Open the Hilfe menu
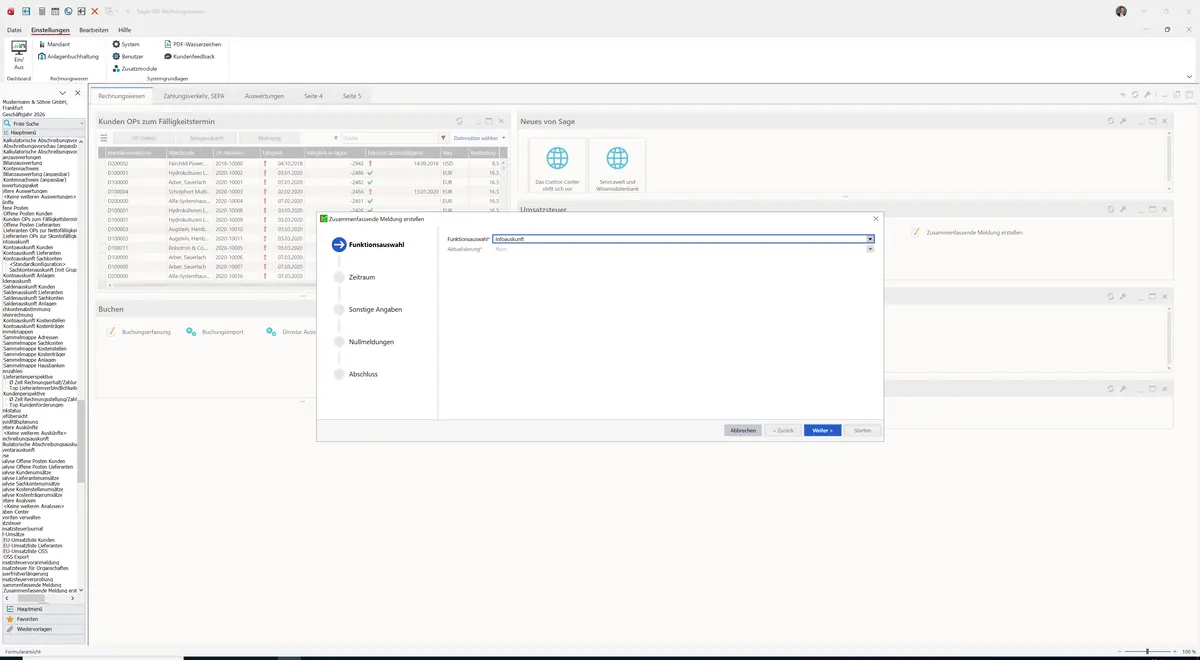 (x=124, y=30)
